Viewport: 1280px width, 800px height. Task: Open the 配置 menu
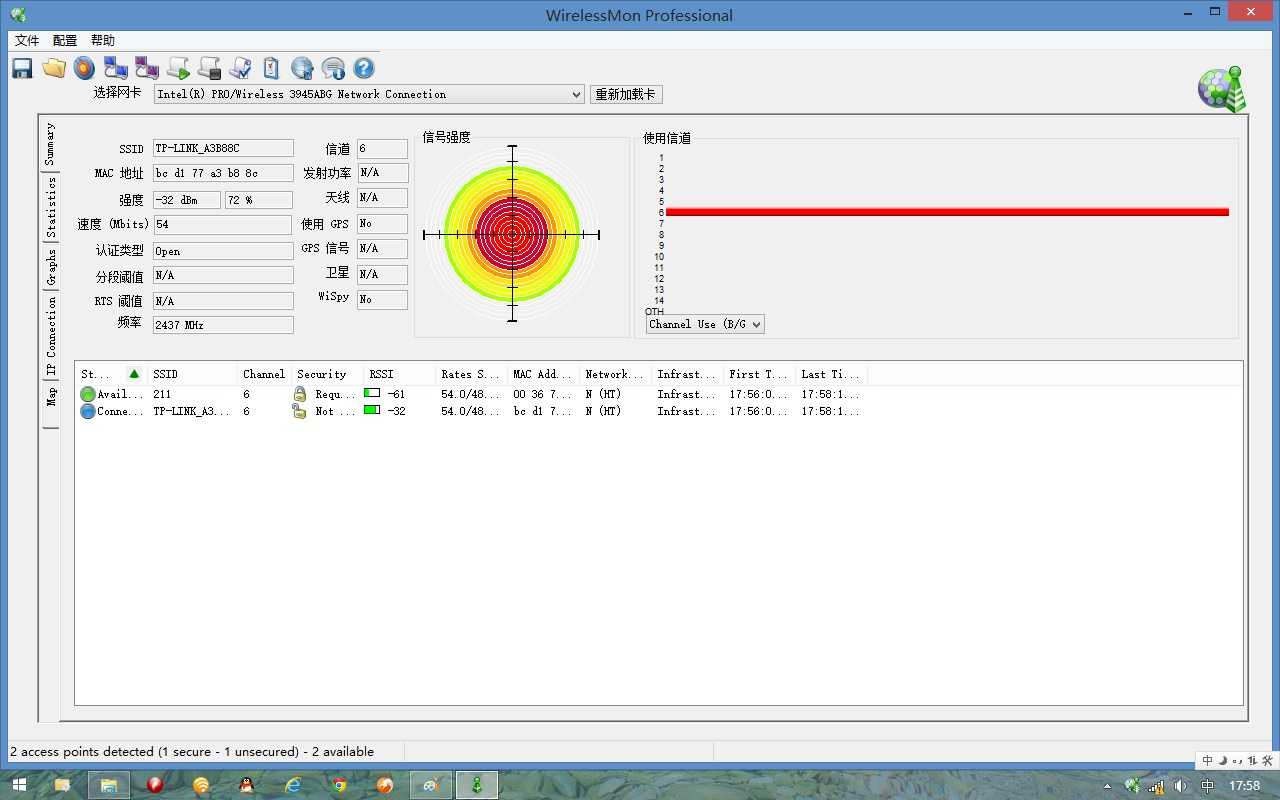[65, 40]
